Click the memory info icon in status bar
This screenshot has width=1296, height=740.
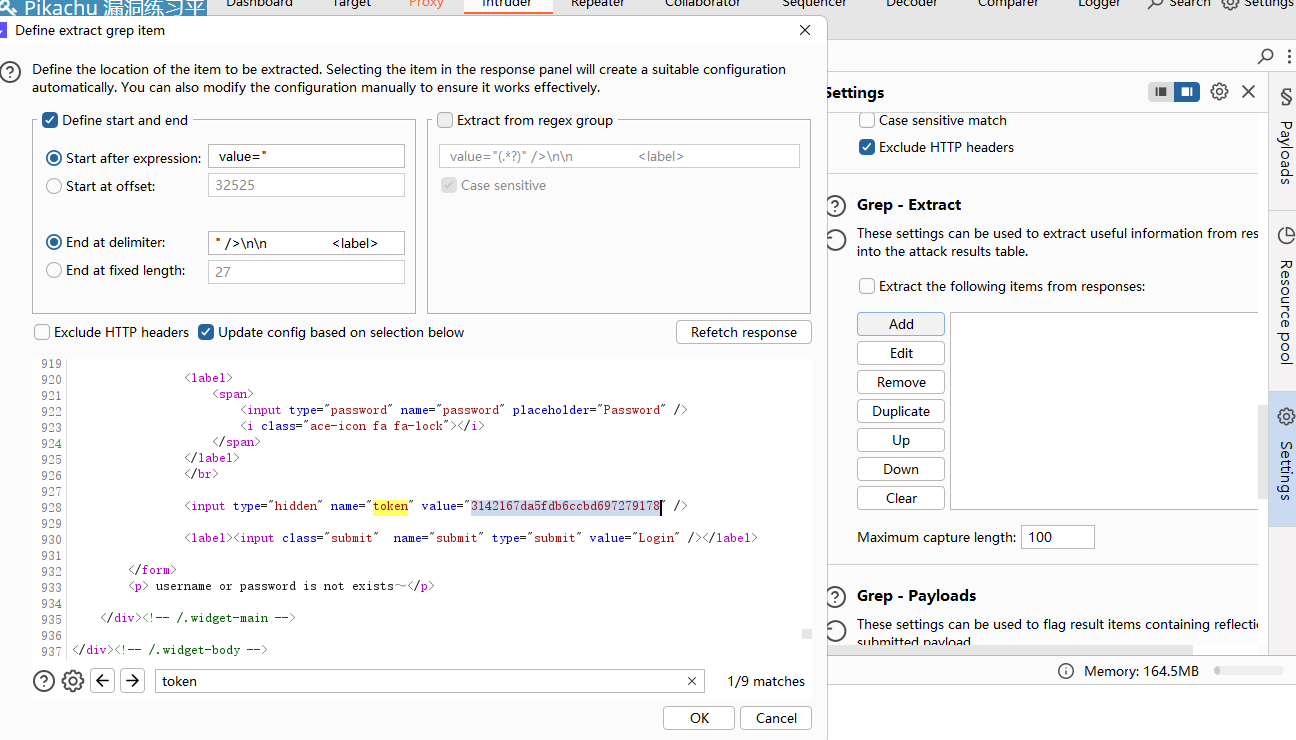1066,671
